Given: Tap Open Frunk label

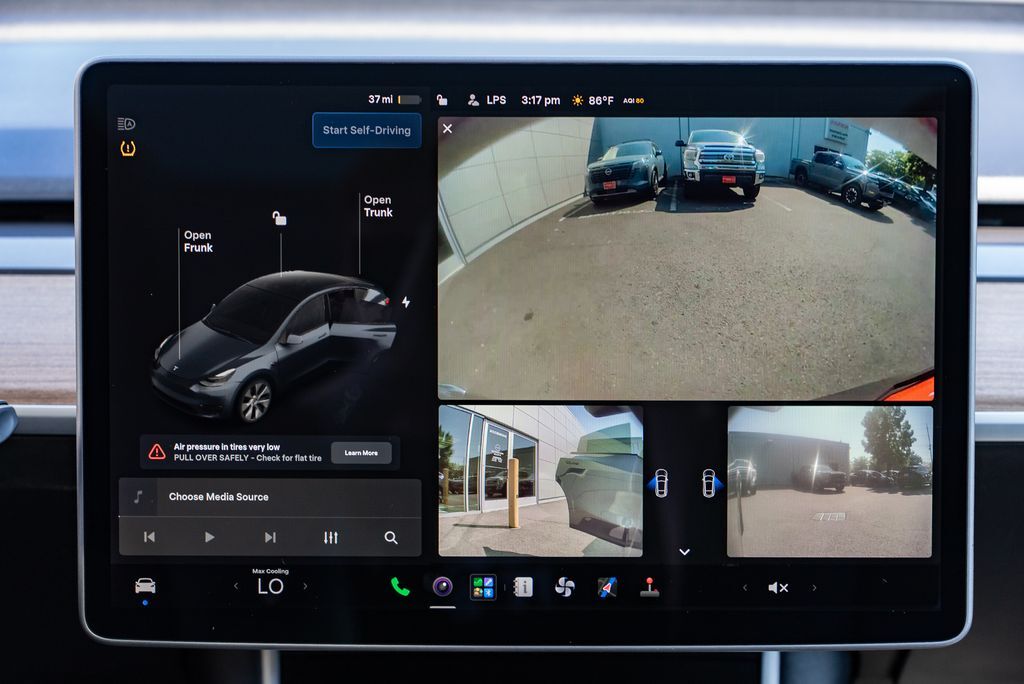Looking at the screenshot, I should point(198,241).
